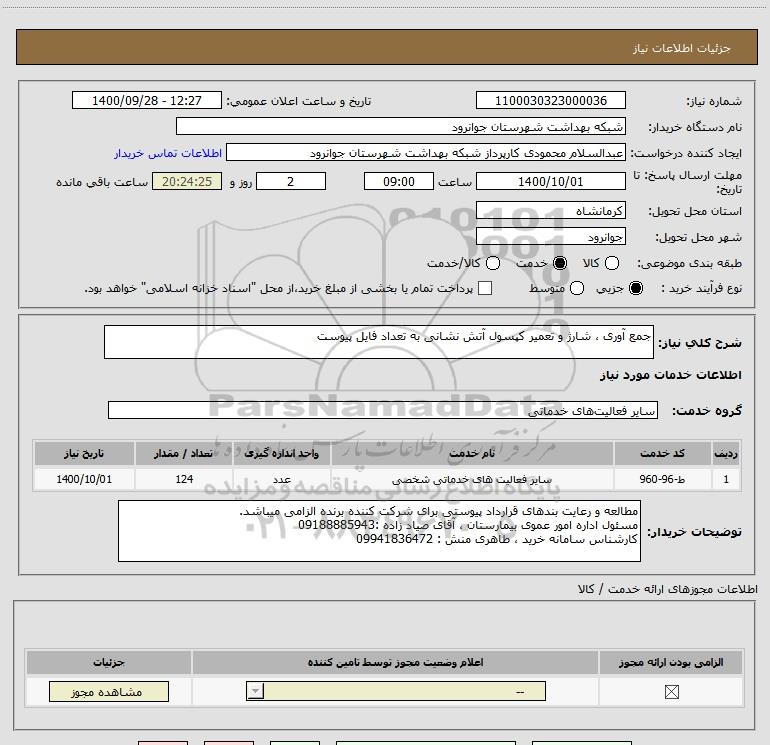Click service name cell سایر فعالیت های خدماتی شخصی

coord(472,479)
